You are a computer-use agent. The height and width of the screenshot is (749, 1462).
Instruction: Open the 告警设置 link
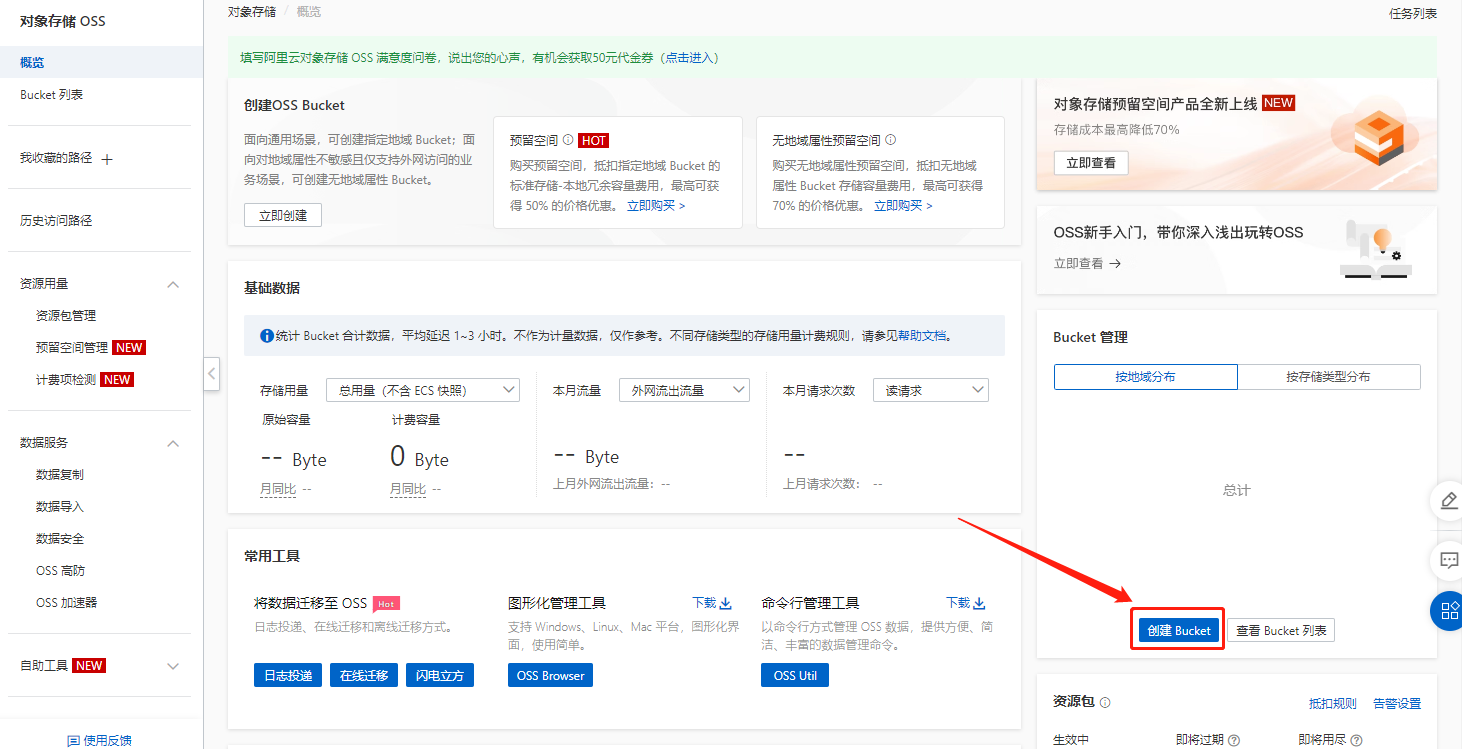(1397, 704)
